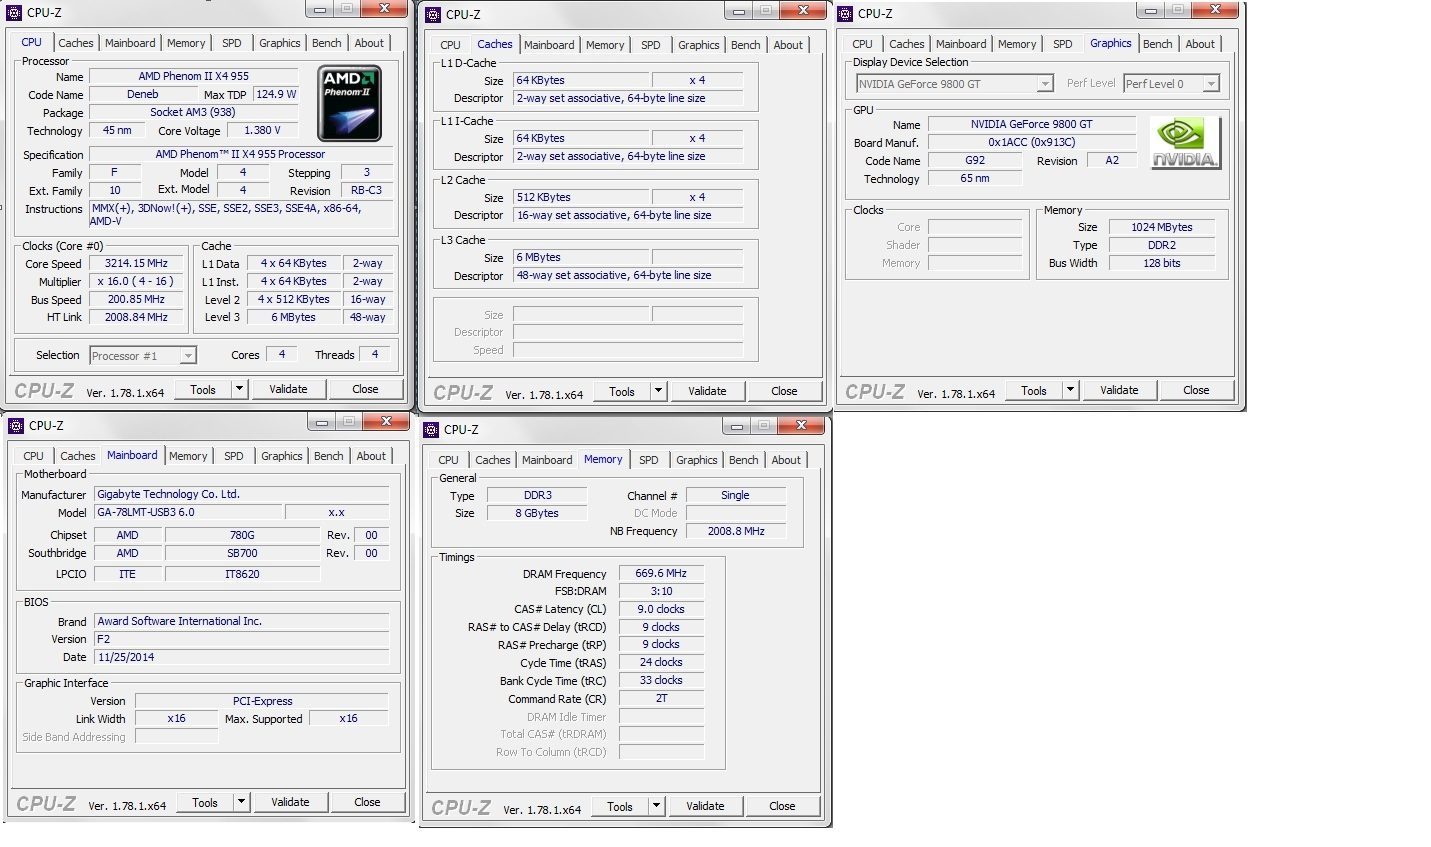Minimize the Caches CPU-Z window
Screen dimensions: 1431x847
738,11
